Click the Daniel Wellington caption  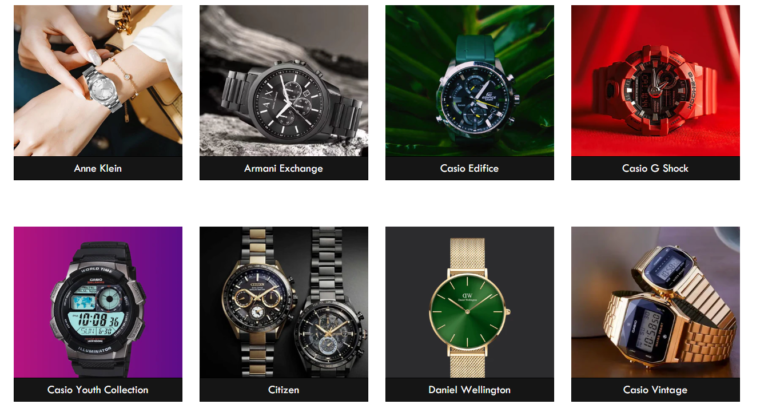tap(469, 390)
